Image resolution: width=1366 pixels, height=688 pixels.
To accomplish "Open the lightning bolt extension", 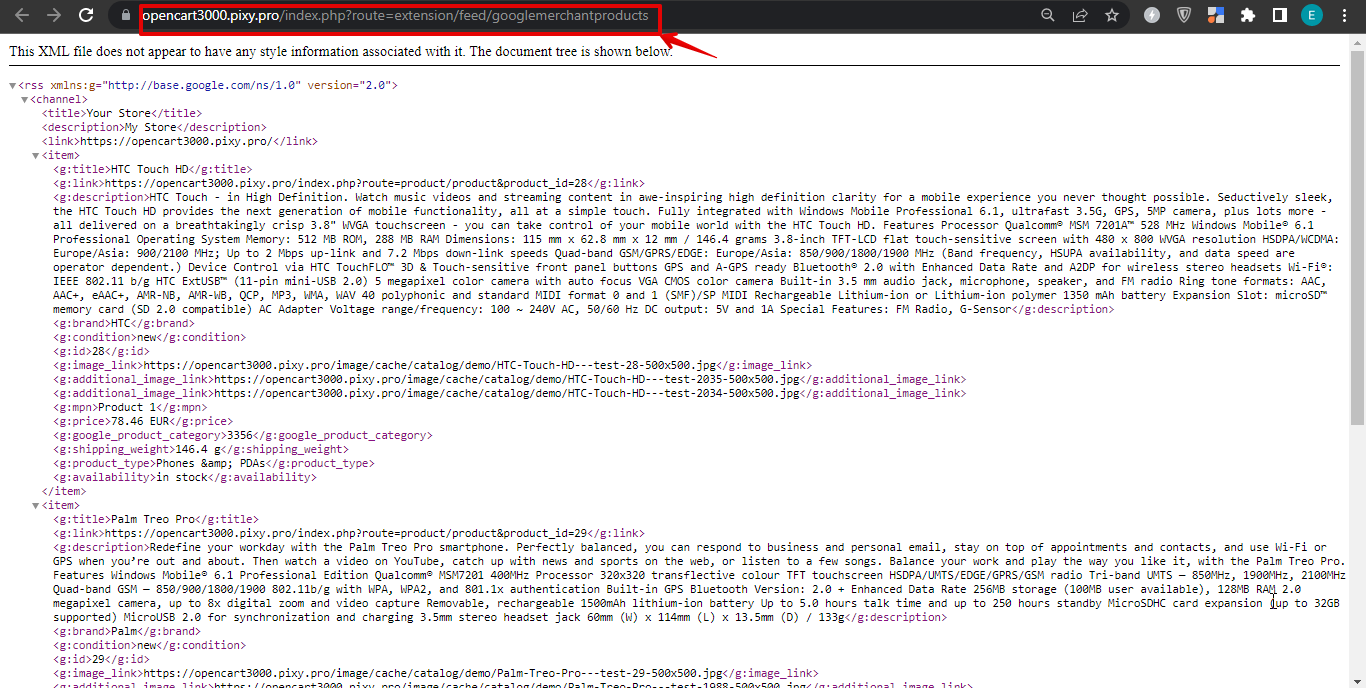I will click(x=1152, y=15).
